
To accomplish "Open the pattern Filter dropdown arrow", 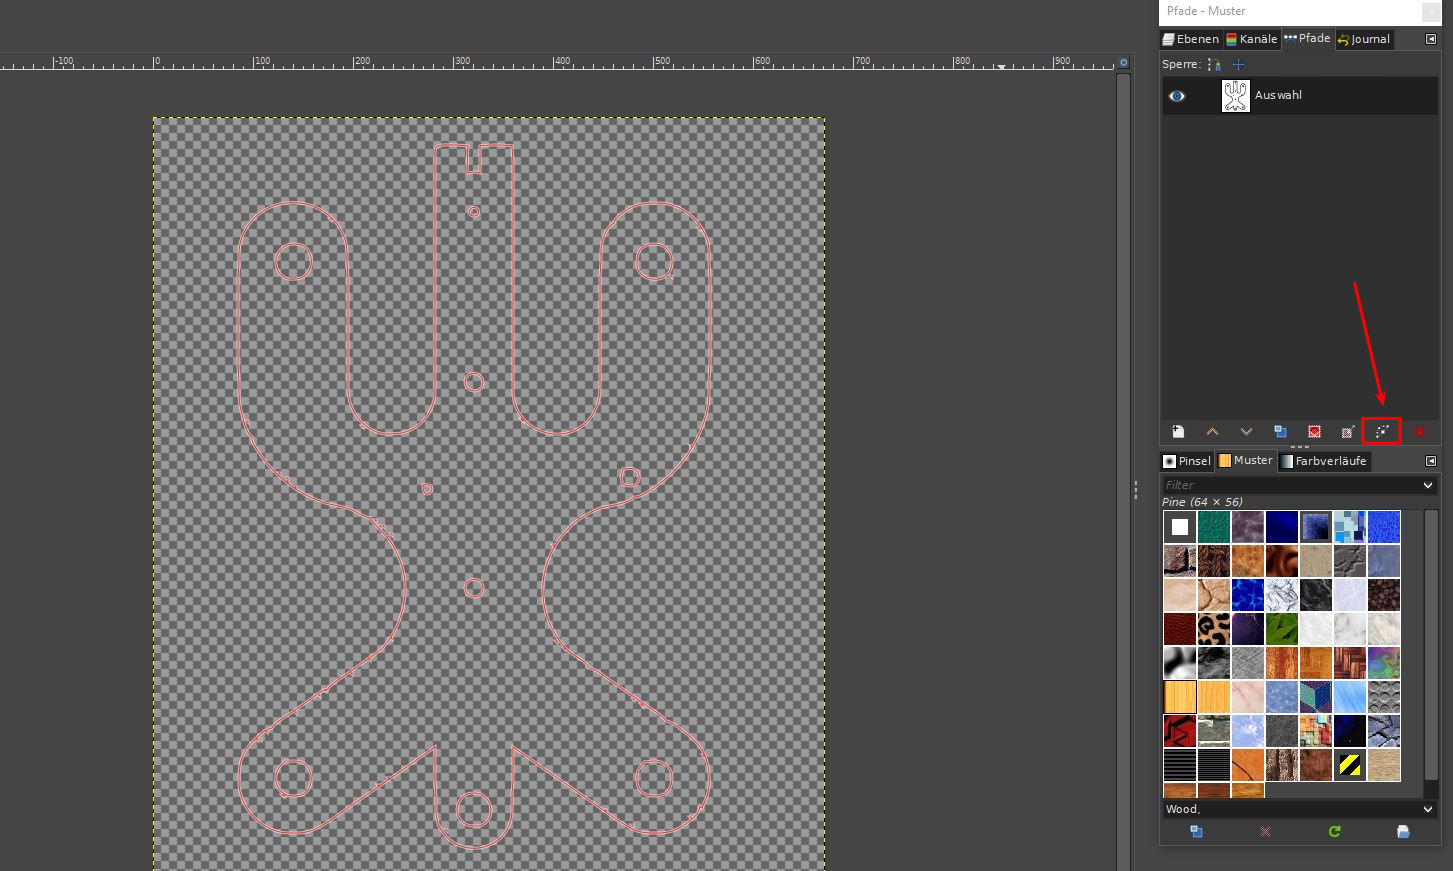I will [1427, 485].
